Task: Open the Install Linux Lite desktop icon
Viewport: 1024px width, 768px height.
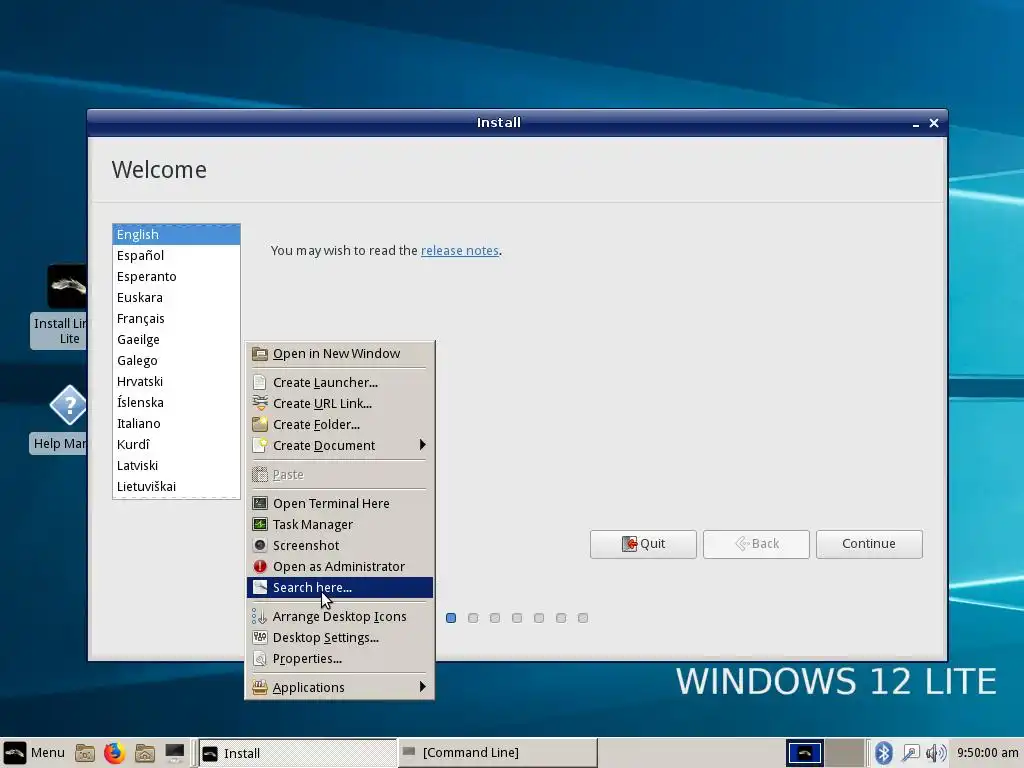Action: [x=59, y=306]
